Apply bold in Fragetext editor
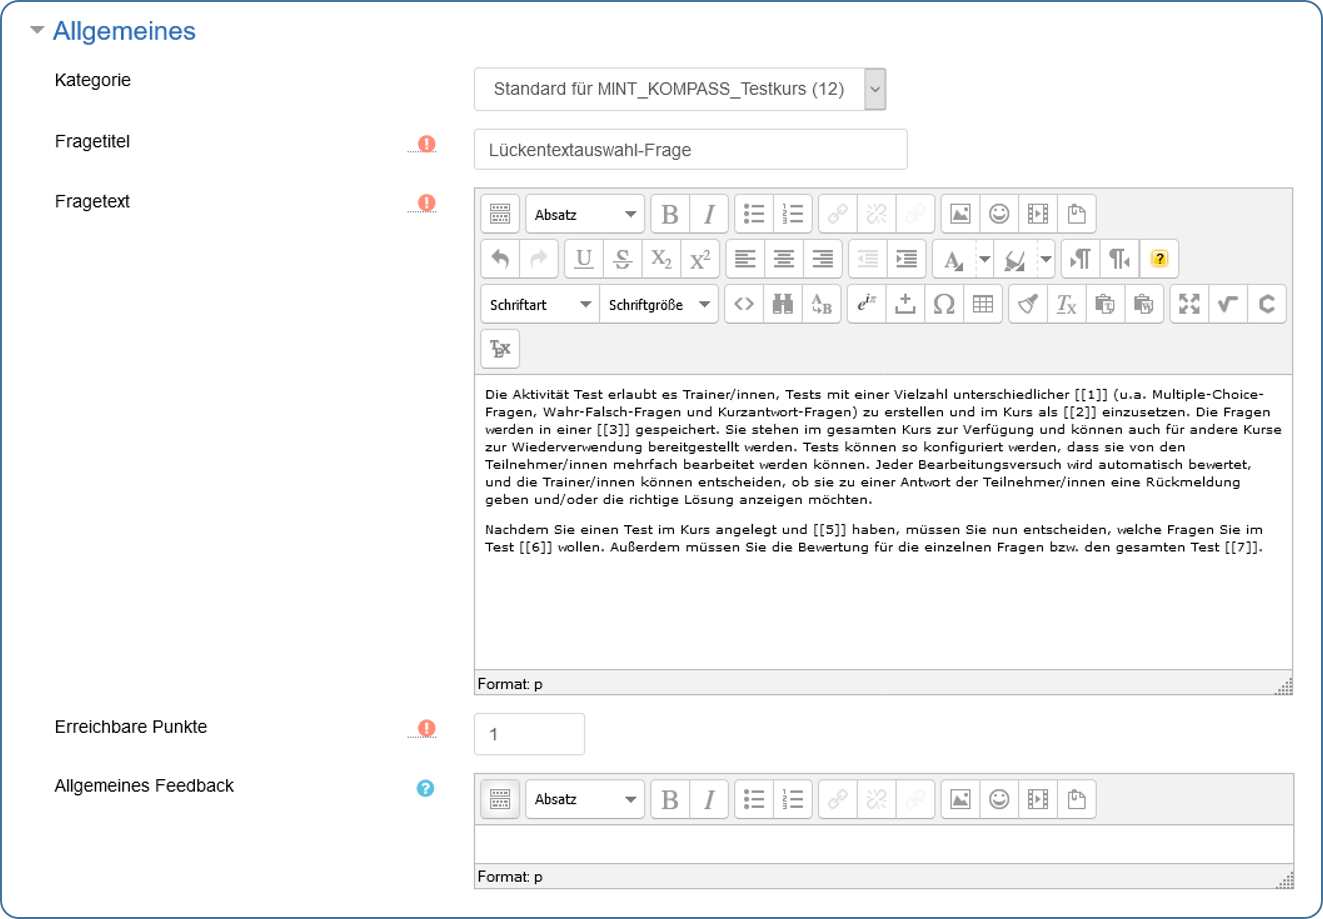1323x919 pixels. click(670, 214)
